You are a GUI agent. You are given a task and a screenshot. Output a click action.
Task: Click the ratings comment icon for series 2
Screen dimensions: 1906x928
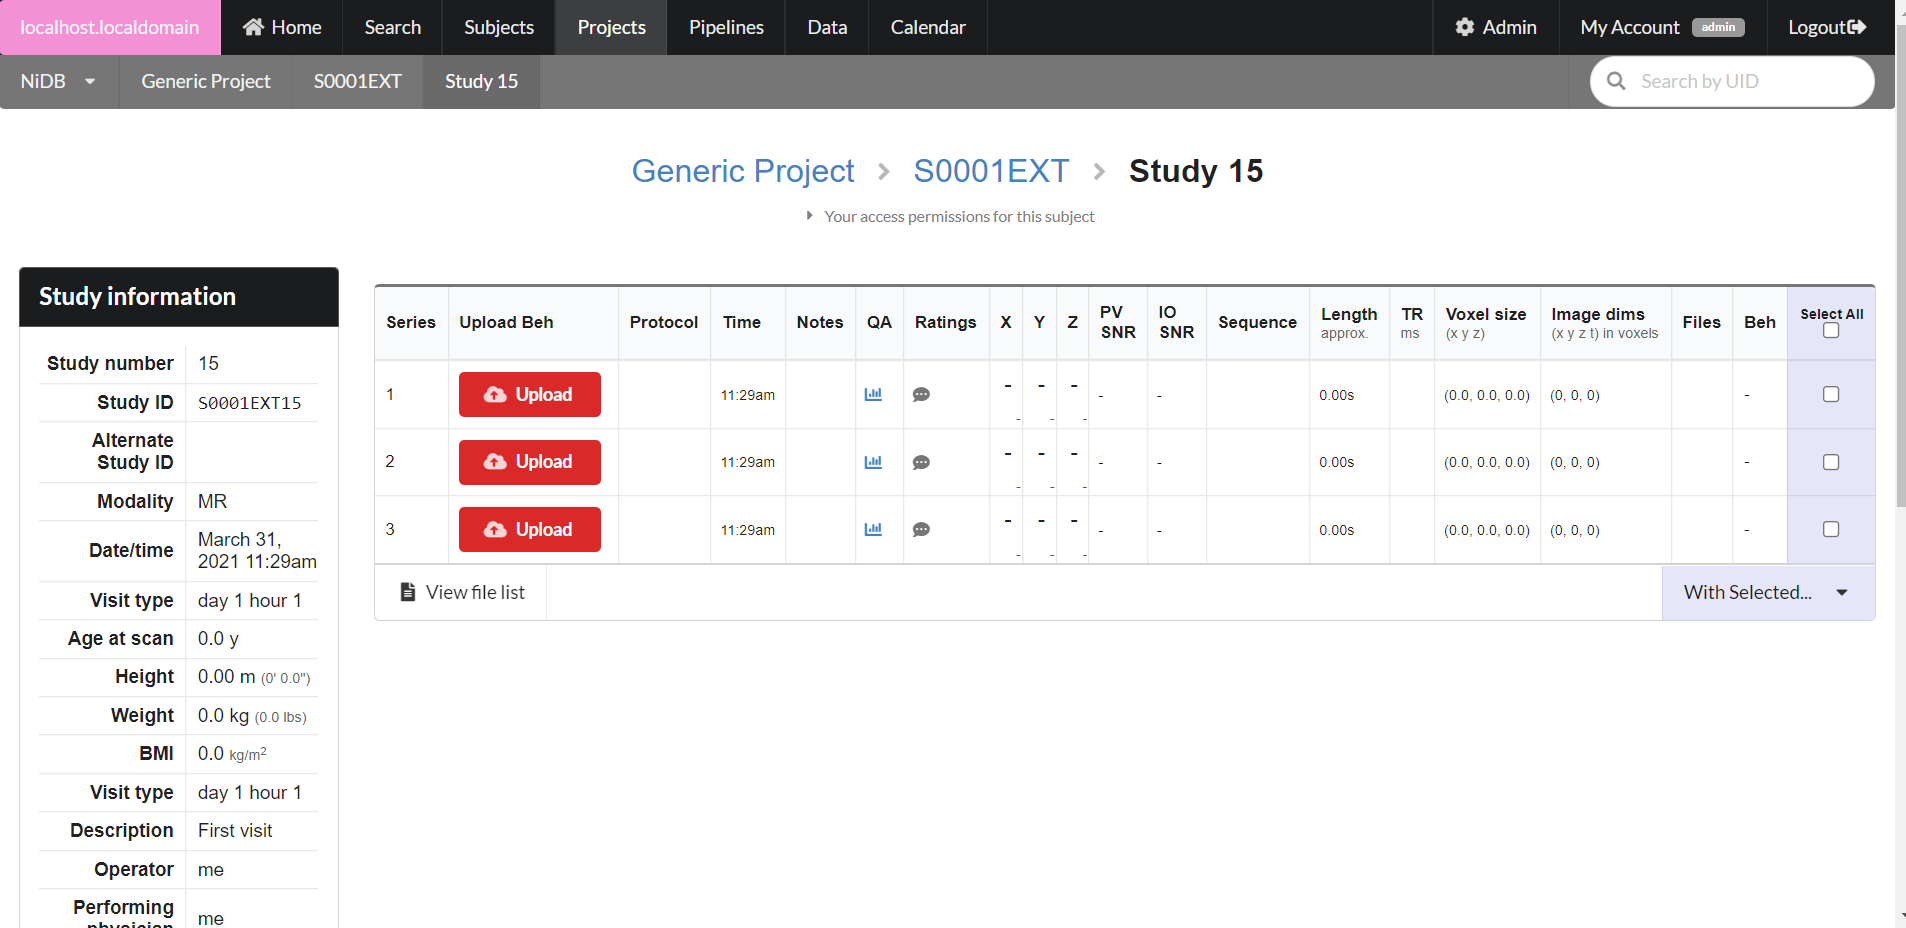921,462
